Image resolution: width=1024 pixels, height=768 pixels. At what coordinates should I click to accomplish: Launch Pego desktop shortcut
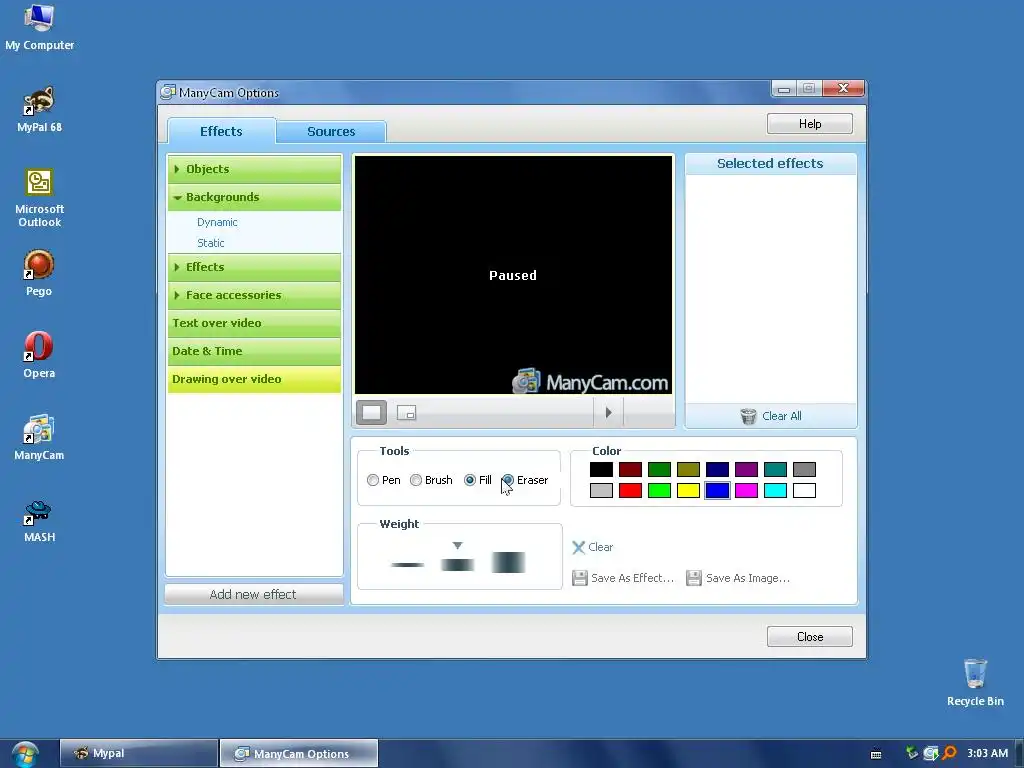39,274
